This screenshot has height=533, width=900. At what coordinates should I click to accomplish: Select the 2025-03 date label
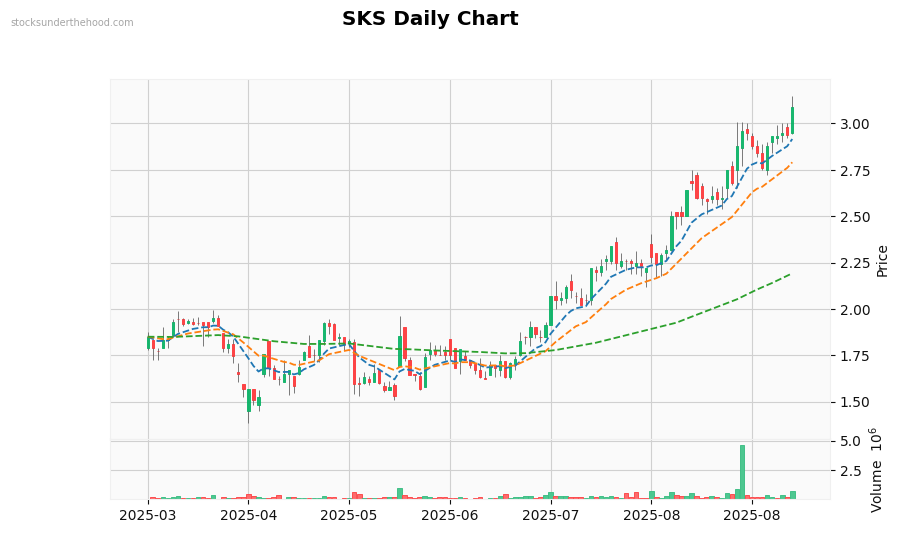pyautogui.click(x=148, y=515)
